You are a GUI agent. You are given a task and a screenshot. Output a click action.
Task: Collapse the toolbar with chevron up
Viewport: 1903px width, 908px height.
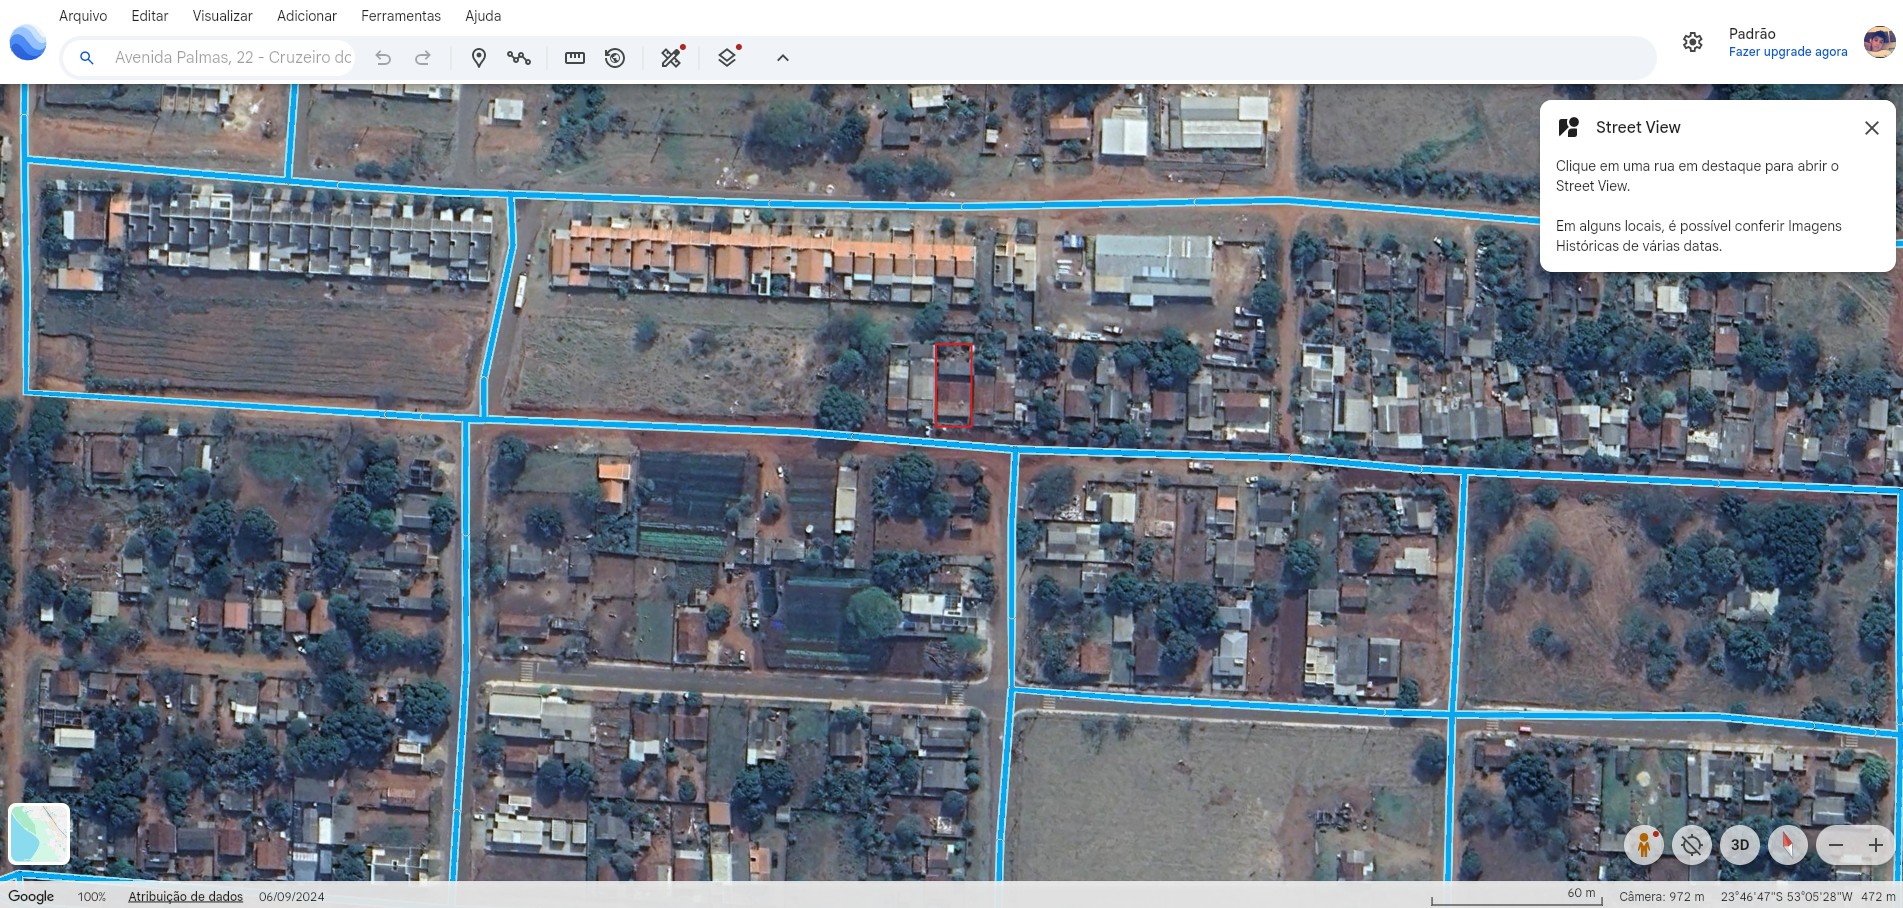click(x=783, y=58)
